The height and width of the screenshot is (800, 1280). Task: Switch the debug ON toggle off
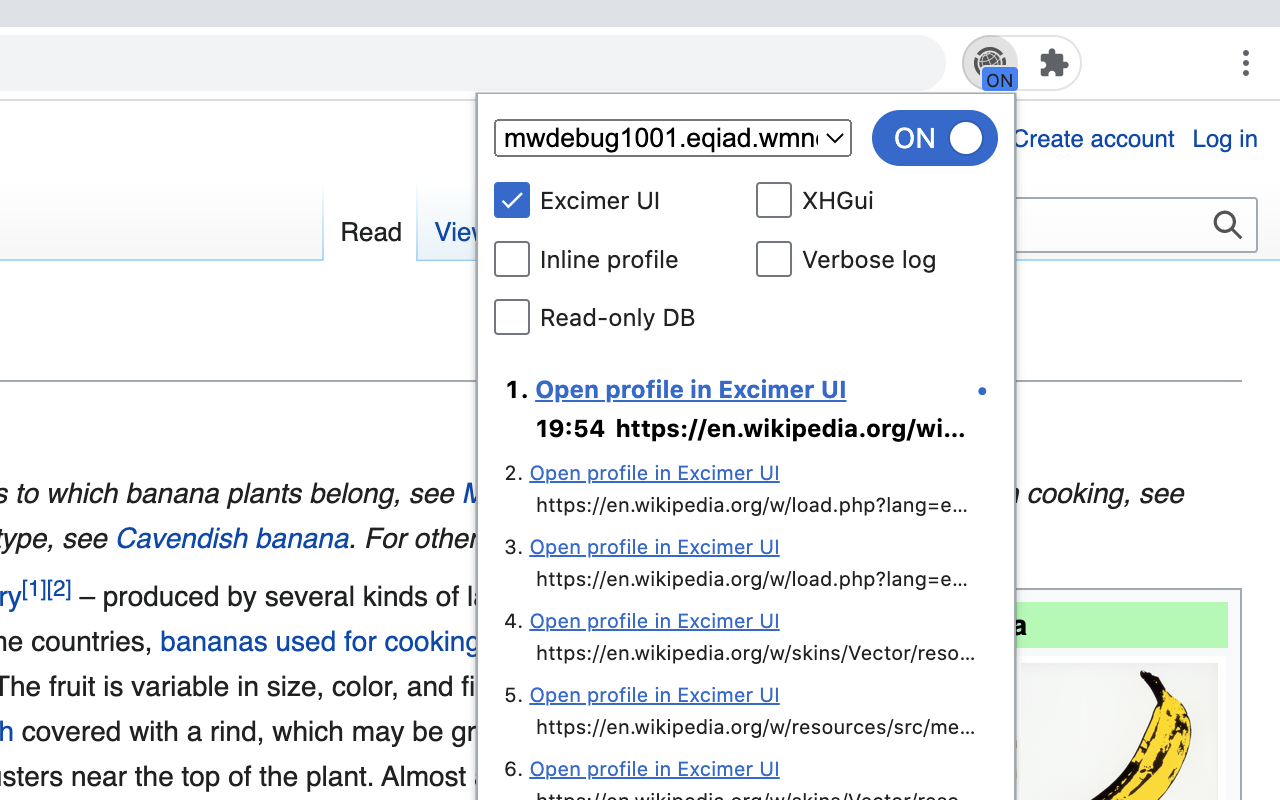point(934,138)
